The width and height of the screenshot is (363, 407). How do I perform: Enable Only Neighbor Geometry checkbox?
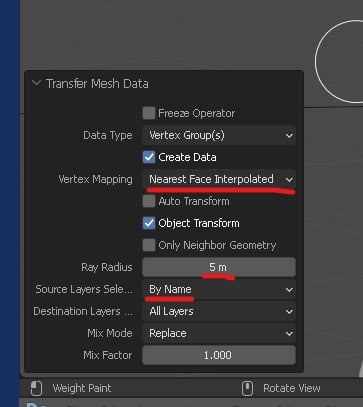(149, 245)
